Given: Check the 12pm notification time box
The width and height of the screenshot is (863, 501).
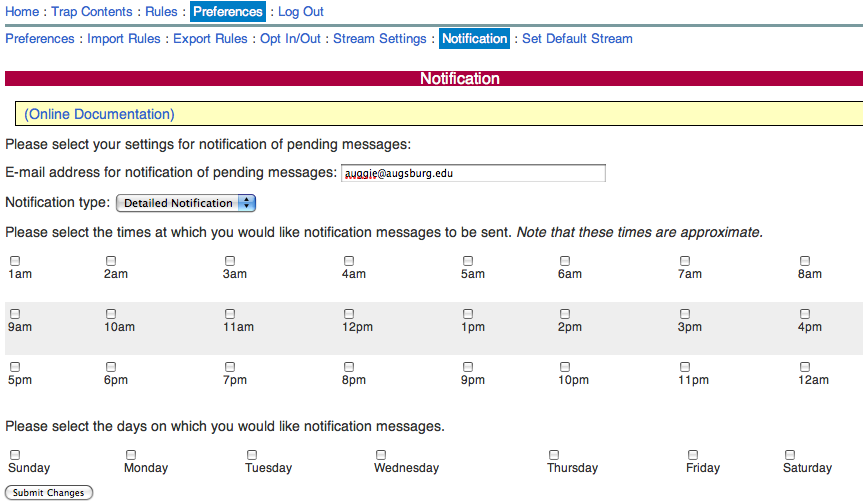Looking at the screenshot, I should pos(349,314).
